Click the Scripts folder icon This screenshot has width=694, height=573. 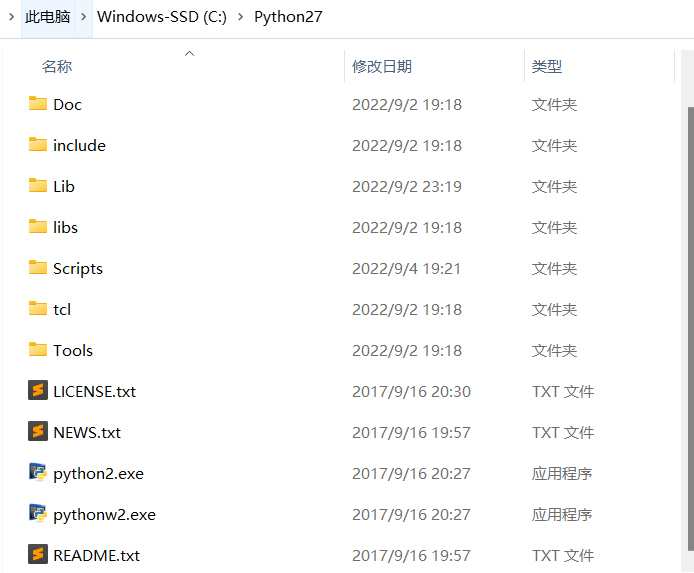point(38,268)
